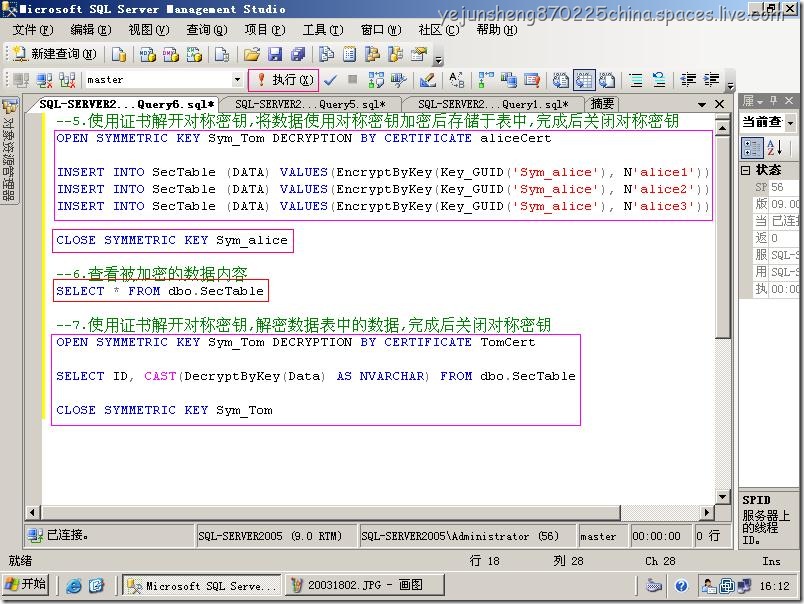Open the View (视图) menu
This screenshot has height=604, width=804.
click(x=149, y=30)
